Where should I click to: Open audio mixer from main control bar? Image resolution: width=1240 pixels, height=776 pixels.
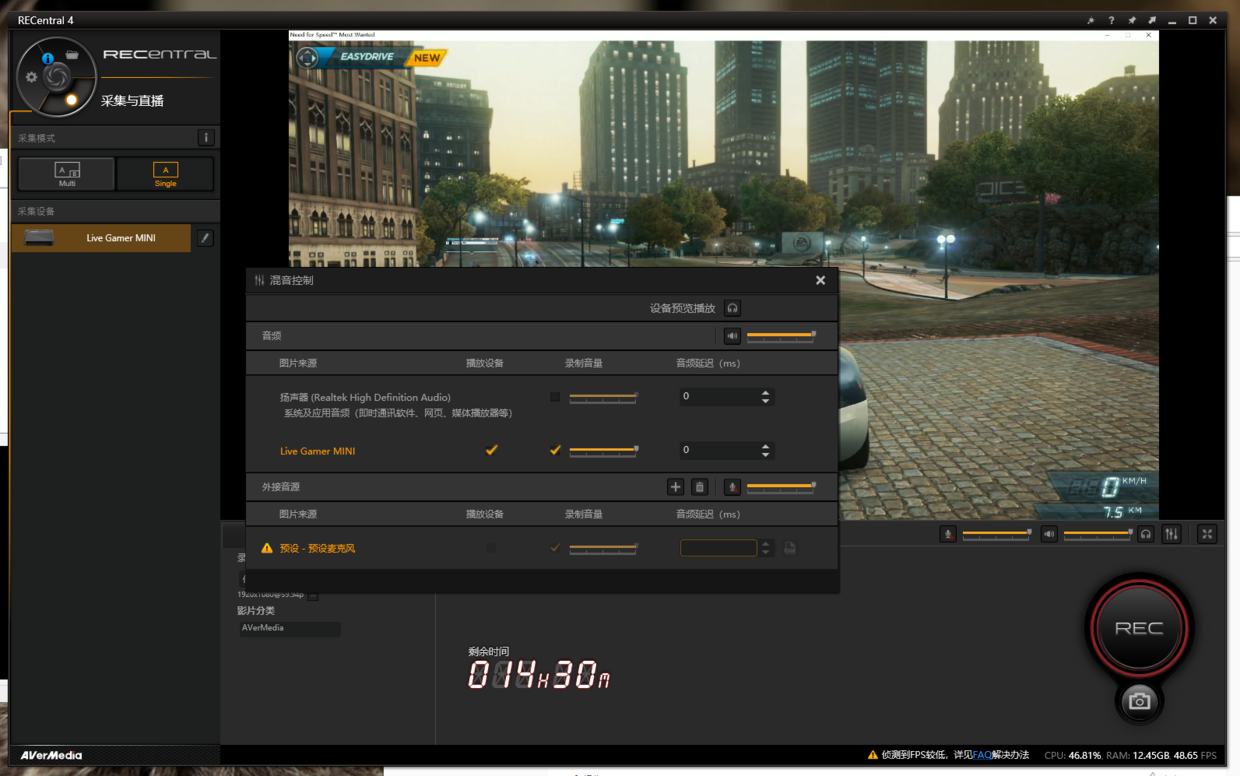[1172, 534]
